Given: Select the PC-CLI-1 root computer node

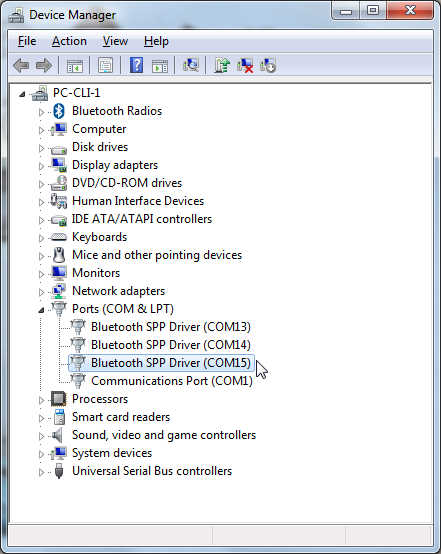Looking at the screenshot, I should (x=76, y=93).
